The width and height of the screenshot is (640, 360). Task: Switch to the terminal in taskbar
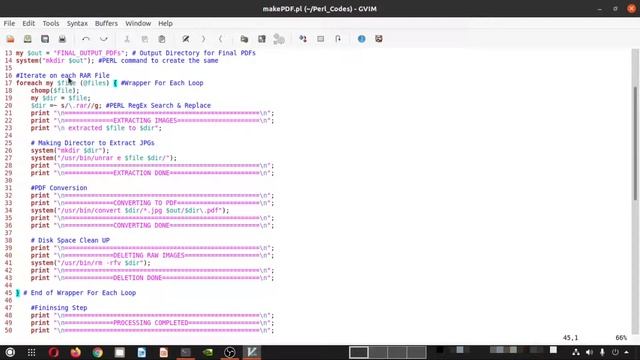[186, 352]
